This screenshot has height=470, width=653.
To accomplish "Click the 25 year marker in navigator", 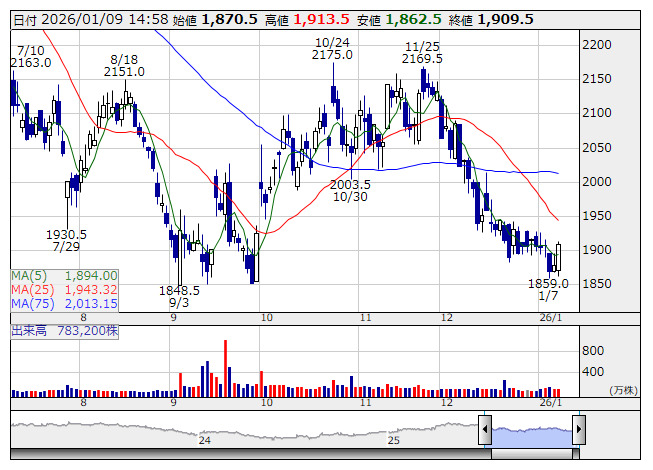I will (x=394, y=440).
